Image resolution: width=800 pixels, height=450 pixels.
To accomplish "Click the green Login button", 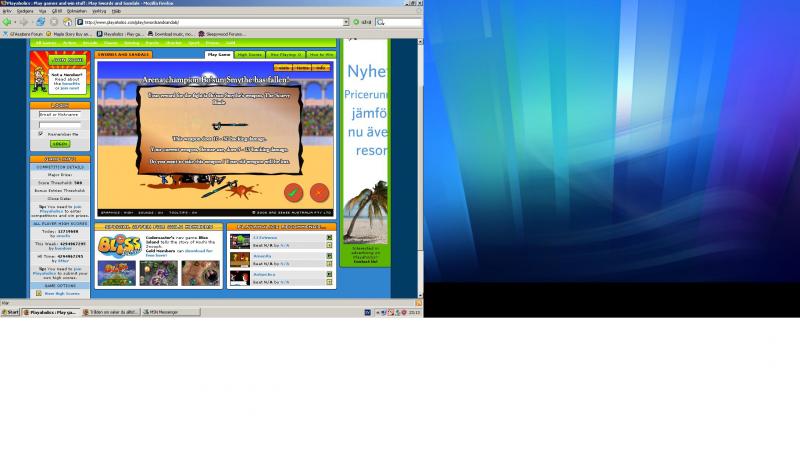I will pyautogui.click(x=60, y=144).
